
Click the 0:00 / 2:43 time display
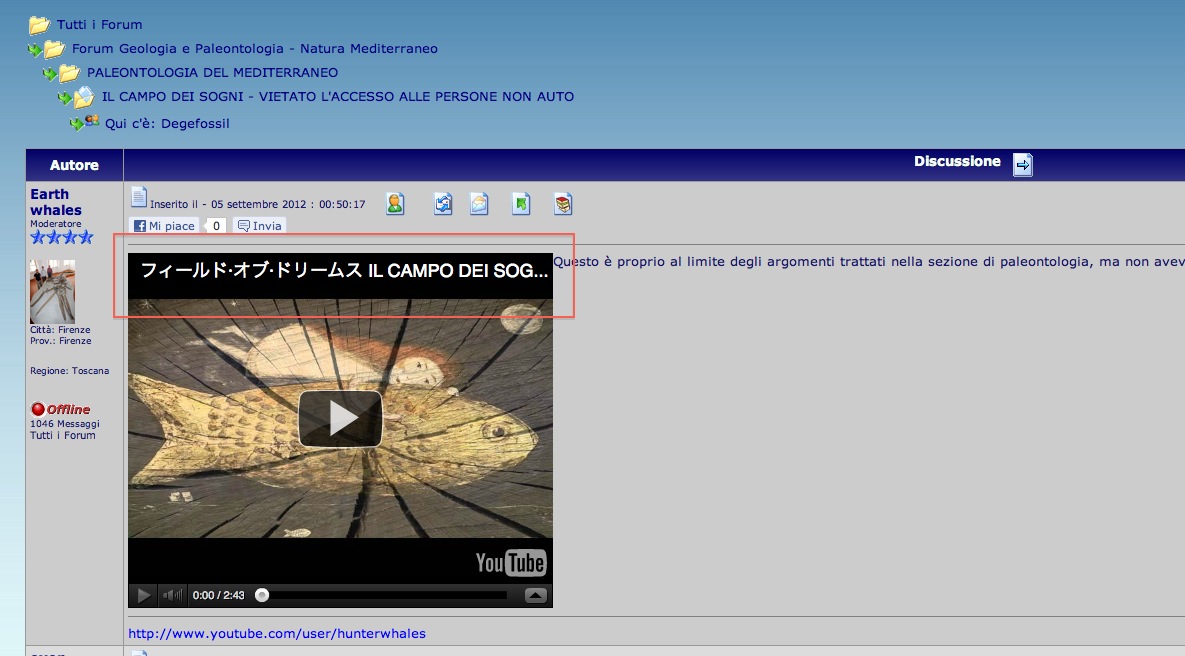[x=218, y=596]
